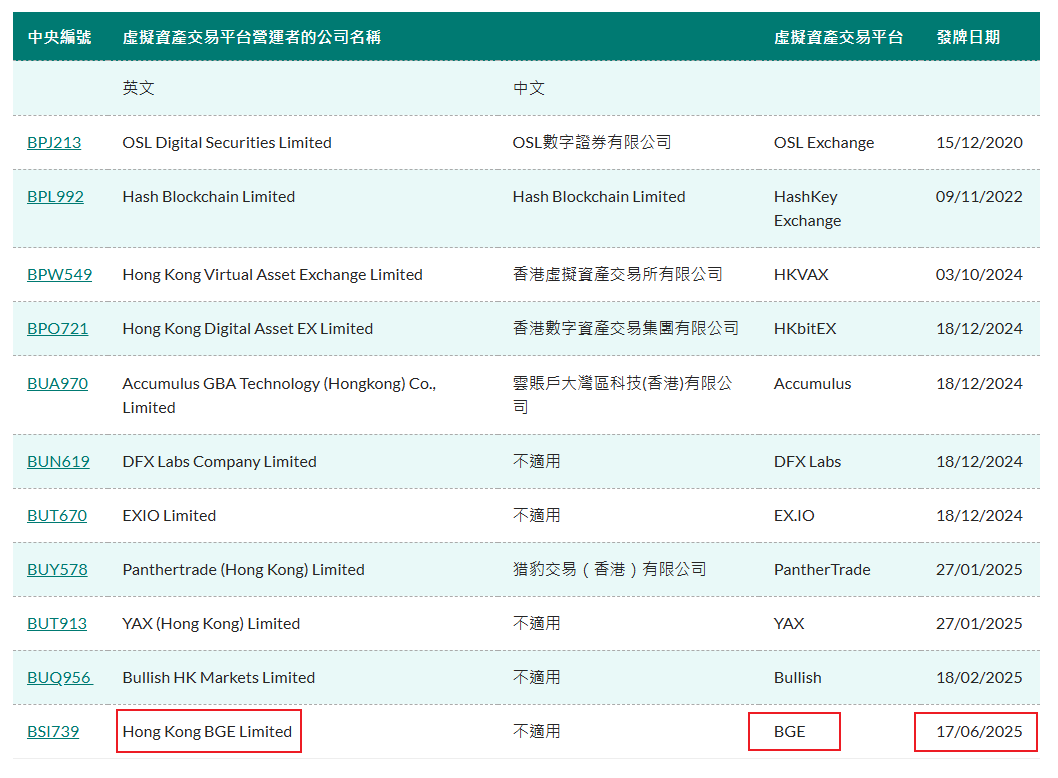Viewport: 1058px width, 778px height.
Task: Select the YAX platform cell
Action: point(789,623)
